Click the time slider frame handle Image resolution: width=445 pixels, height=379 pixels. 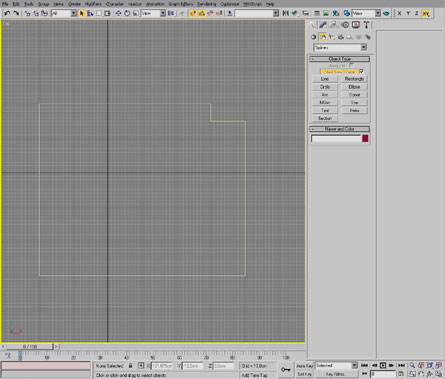[30, 347]
